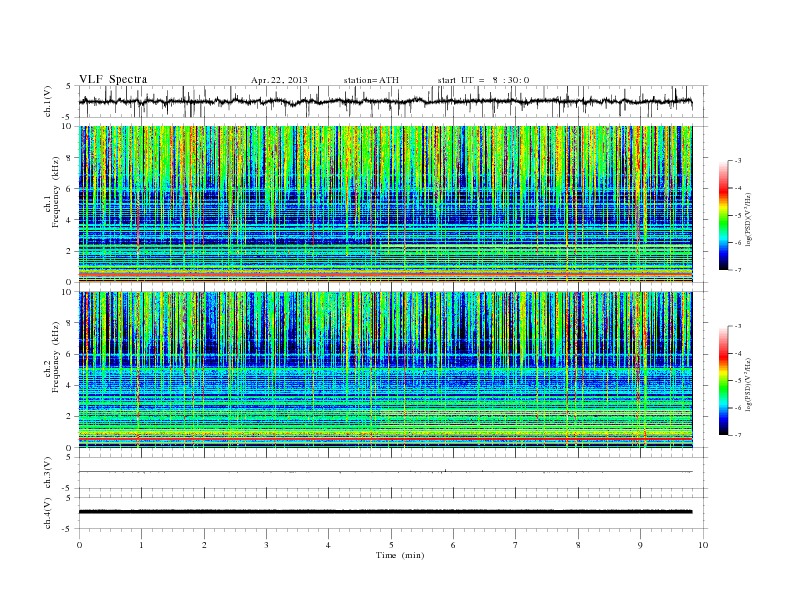792x612 pixels.
Task: Click the "Time (min)" x-axis label
Action: point(400,555)
